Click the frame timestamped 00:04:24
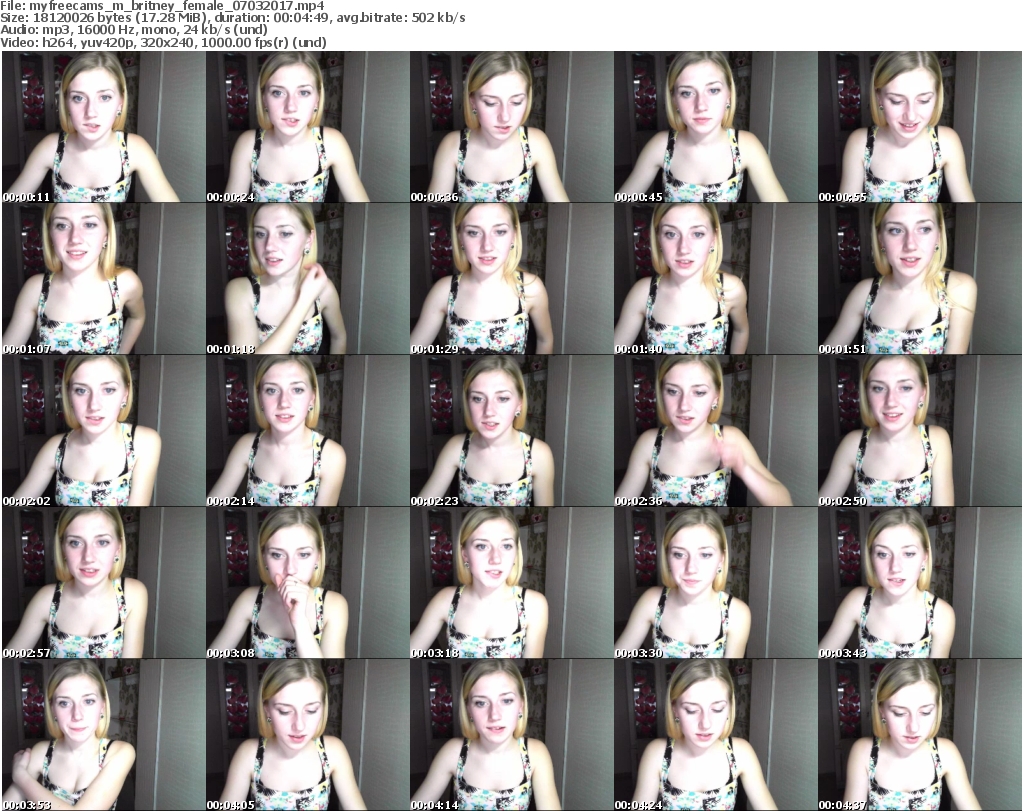Viewport: 1024px width, 811px height. pyautogui.click(x=715, y=735)
